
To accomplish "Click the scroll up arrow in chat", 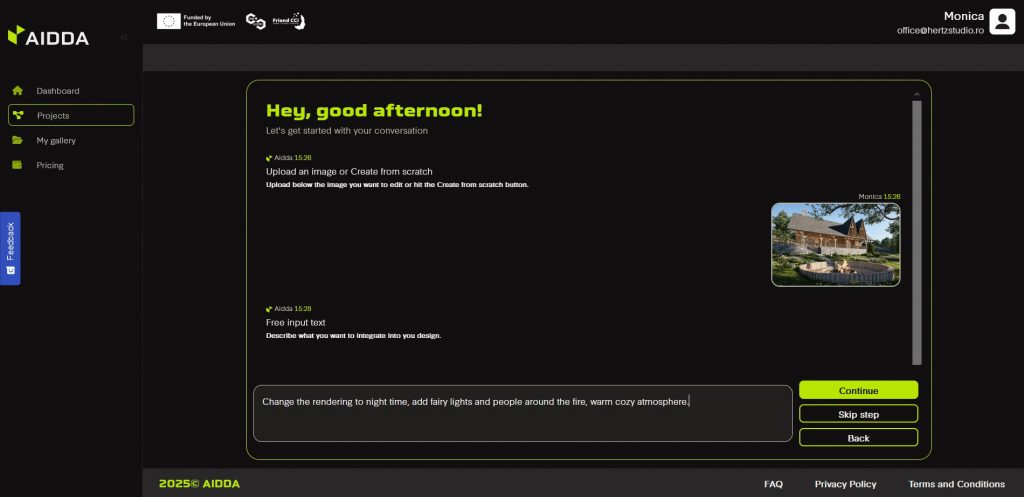I will (917, 95).
